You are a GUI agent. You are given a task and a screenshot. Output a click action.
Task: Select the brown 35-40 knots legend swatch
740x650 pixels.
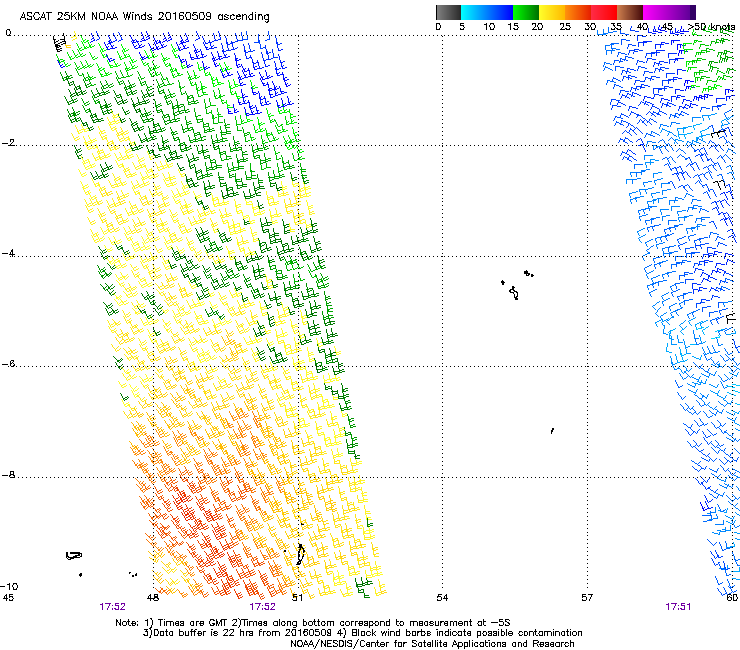630,12
